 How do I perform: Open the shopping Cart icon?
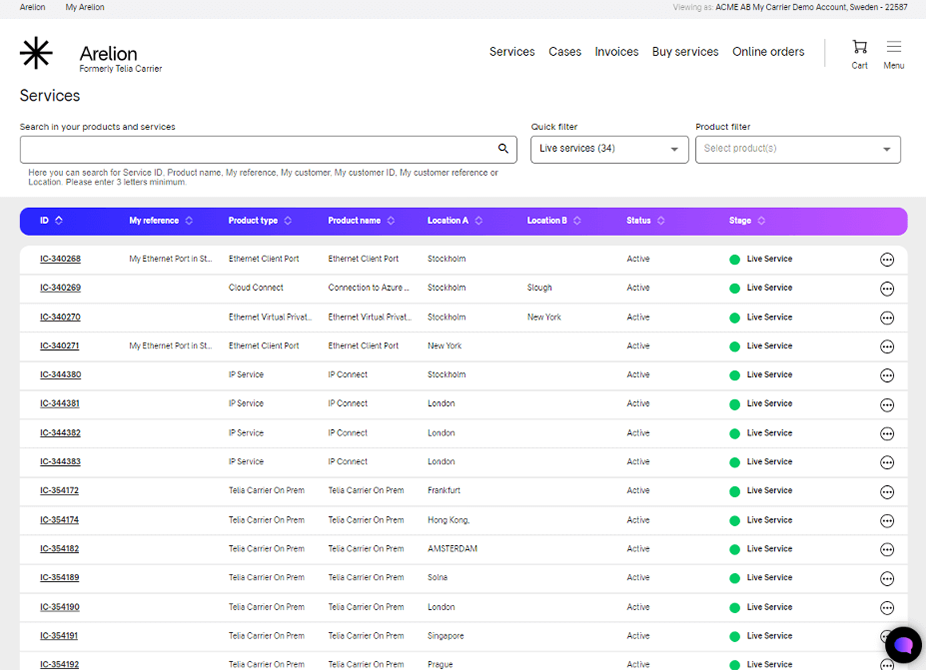(859, 54)
